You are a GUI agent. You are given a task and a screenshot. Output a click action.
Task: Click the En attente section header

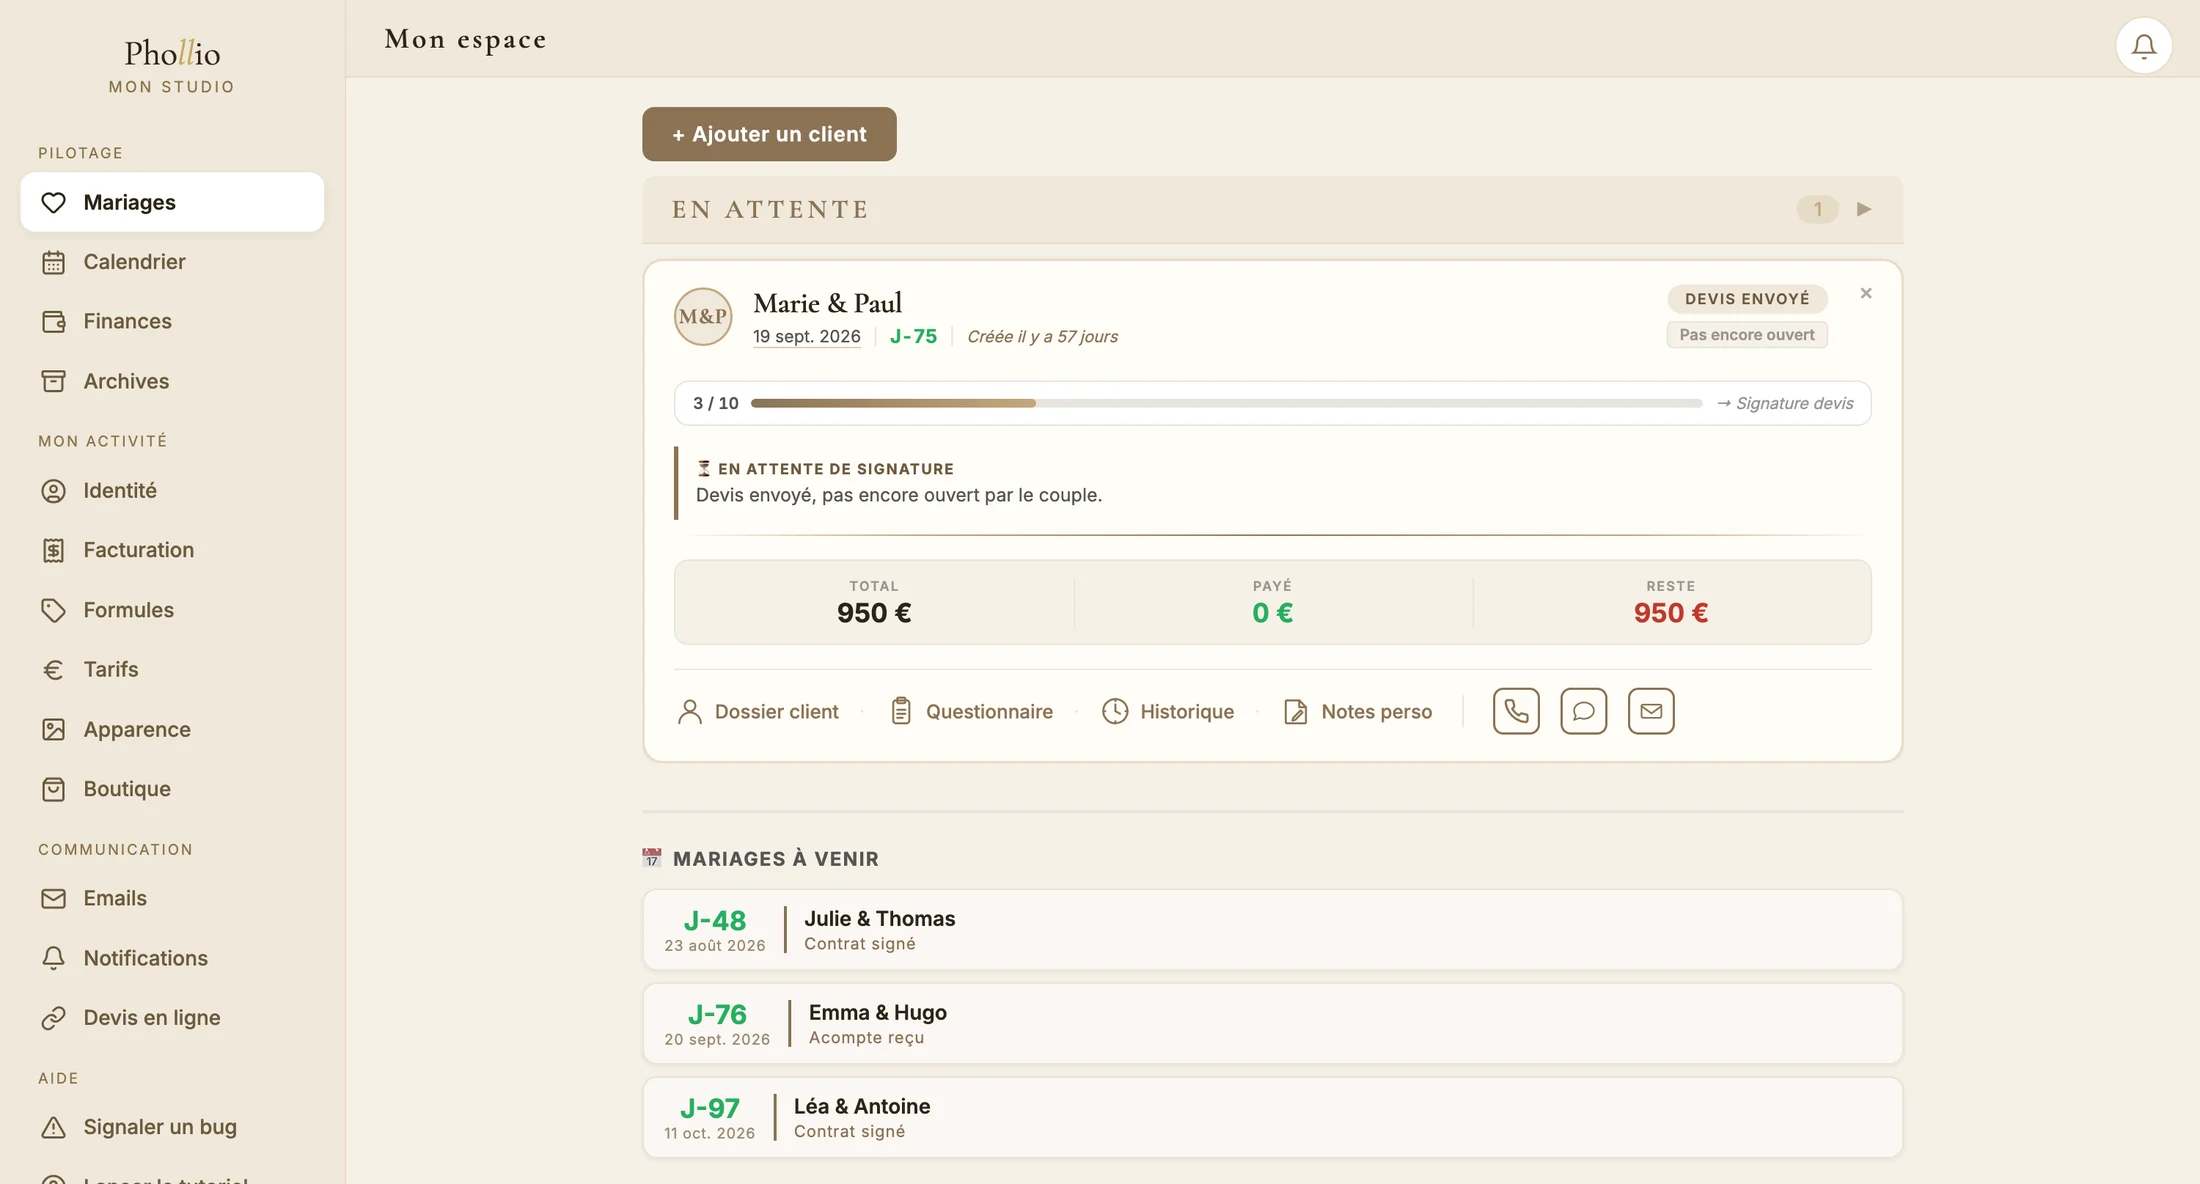pos(1272,210)
